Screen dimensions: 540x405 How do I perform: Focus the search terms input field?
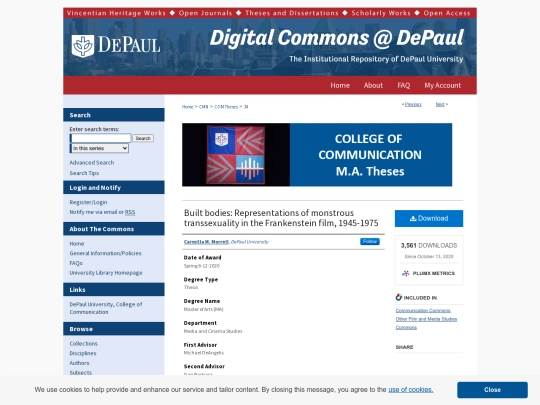tap(101, 138)
